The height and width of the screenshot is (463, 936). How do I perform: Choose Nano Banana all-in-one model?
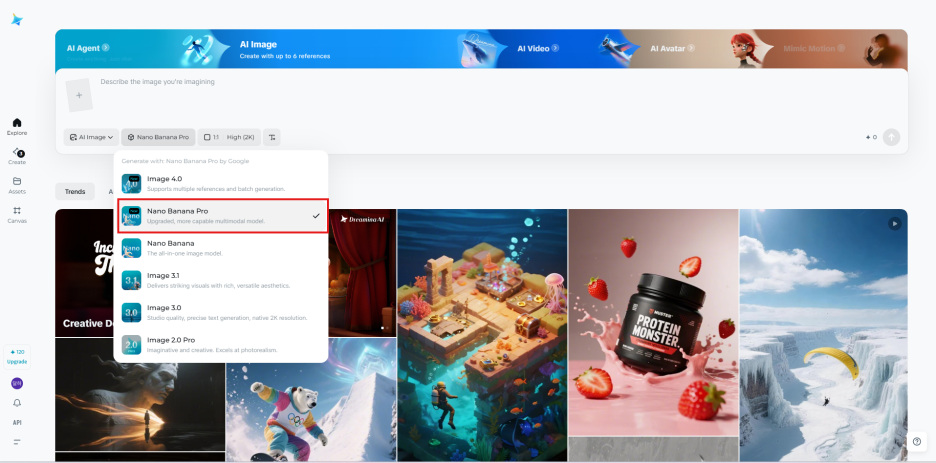tap(221, 248)
